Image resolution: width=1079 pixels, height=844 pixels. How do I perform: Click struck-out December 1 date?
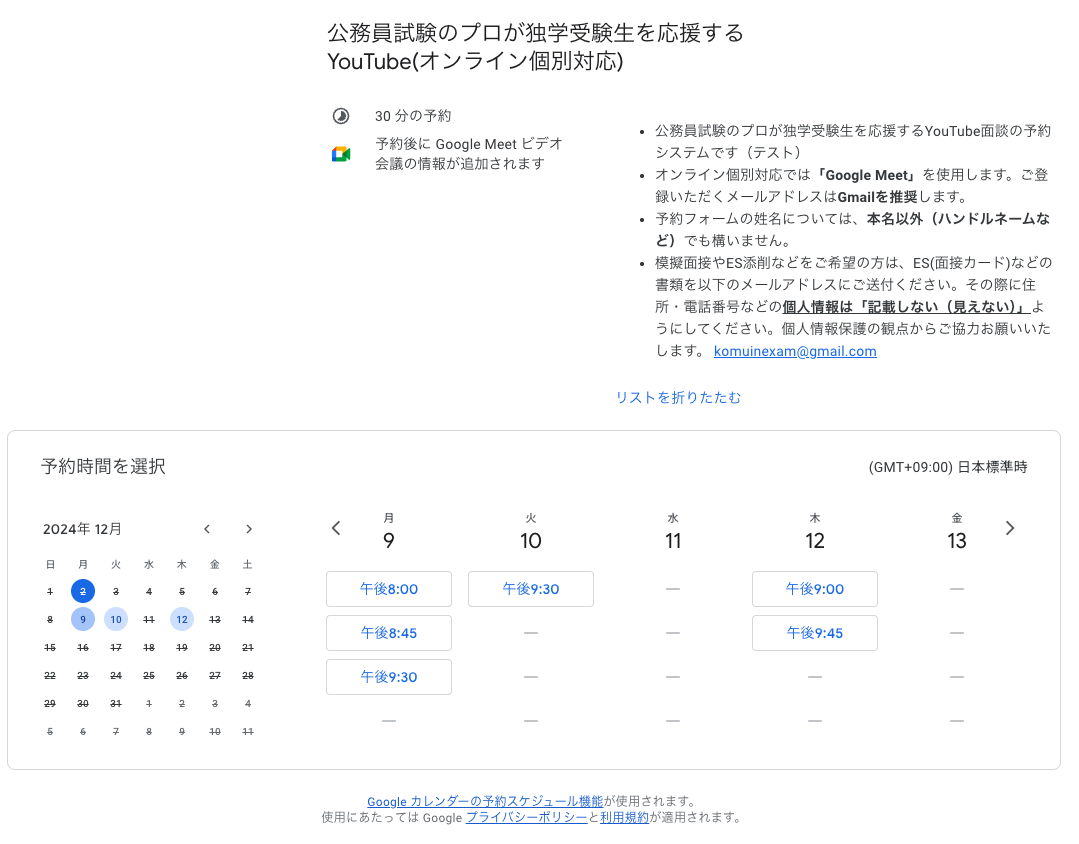[x=50, y=591]
